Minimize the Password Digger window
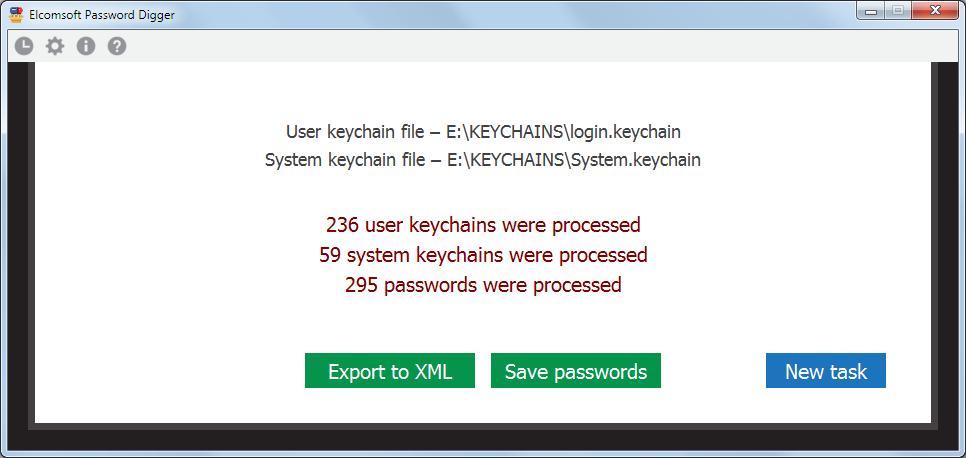 [871, 11]
